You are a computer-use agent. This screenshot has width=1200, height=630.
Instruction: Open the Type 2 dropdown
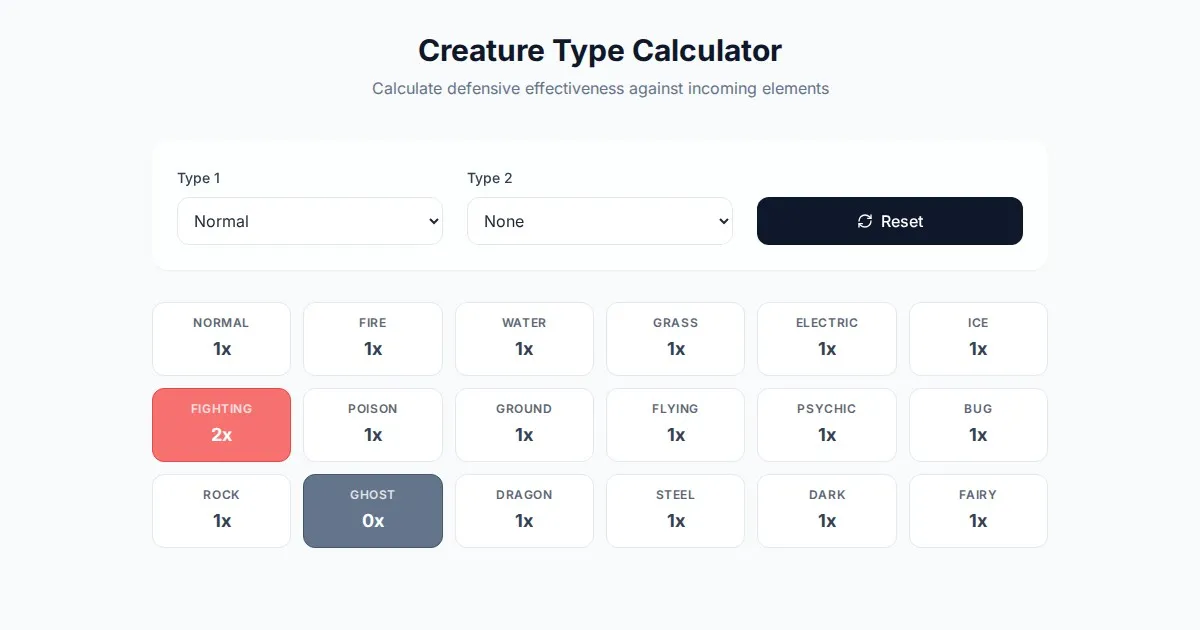point(600,221)
